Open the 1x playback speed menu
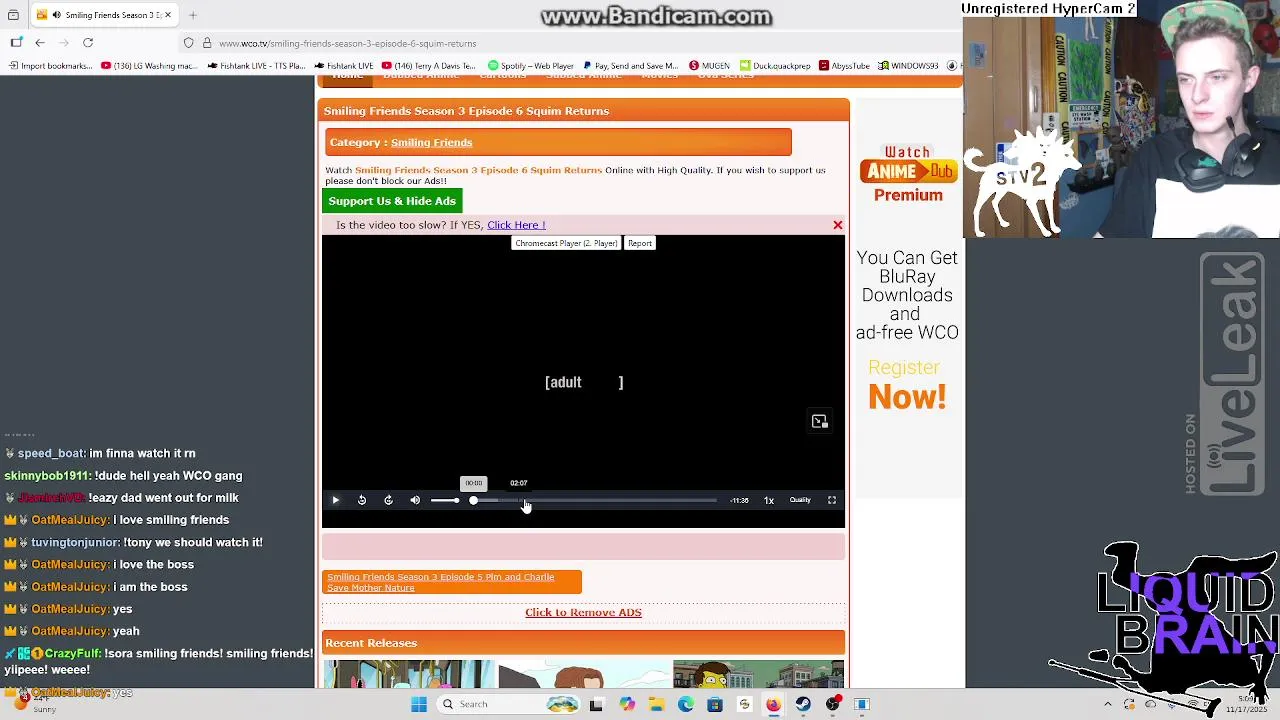 click(x=769, y=500)
